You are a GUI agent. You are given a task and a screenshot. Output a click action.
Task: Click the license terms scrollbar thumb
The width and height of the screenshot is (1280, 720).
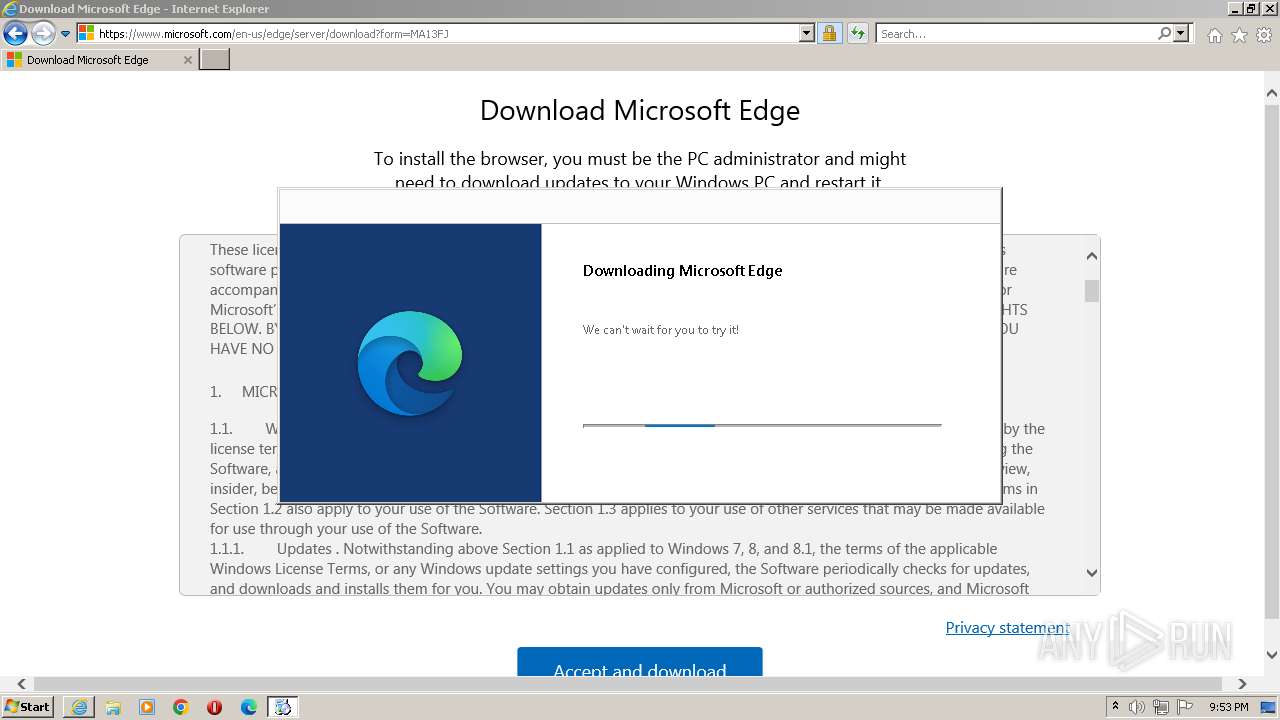[x=1091, y=290]
